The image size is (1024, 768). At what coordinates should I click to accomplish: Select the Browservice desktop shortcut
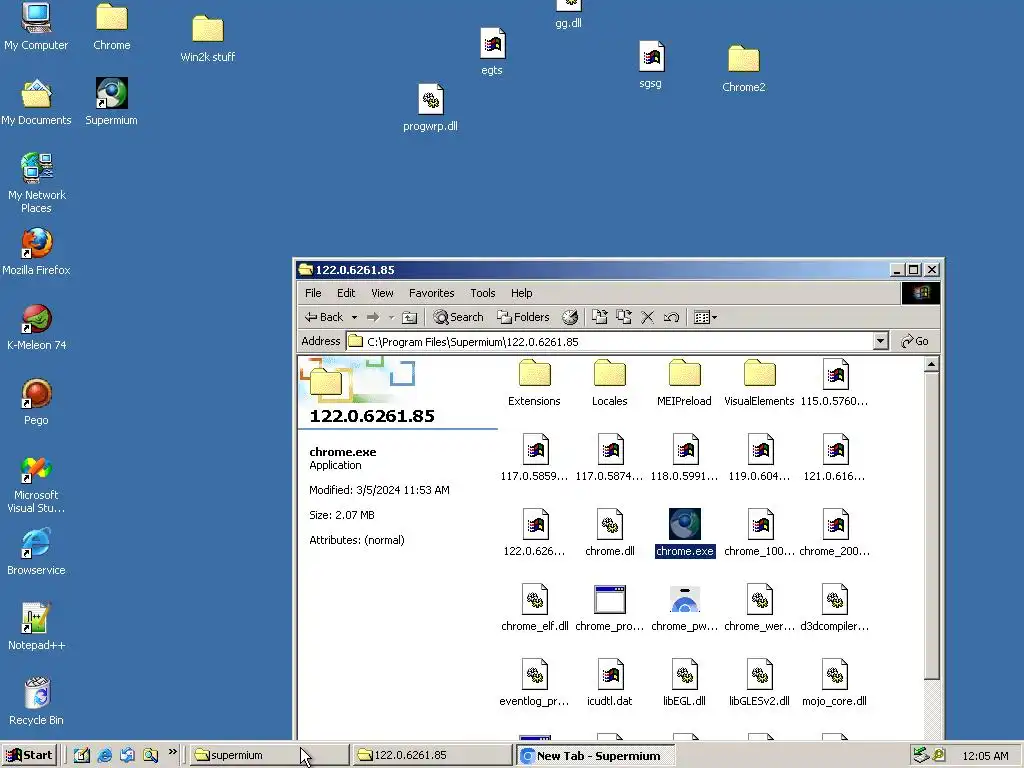pos(36,552)
